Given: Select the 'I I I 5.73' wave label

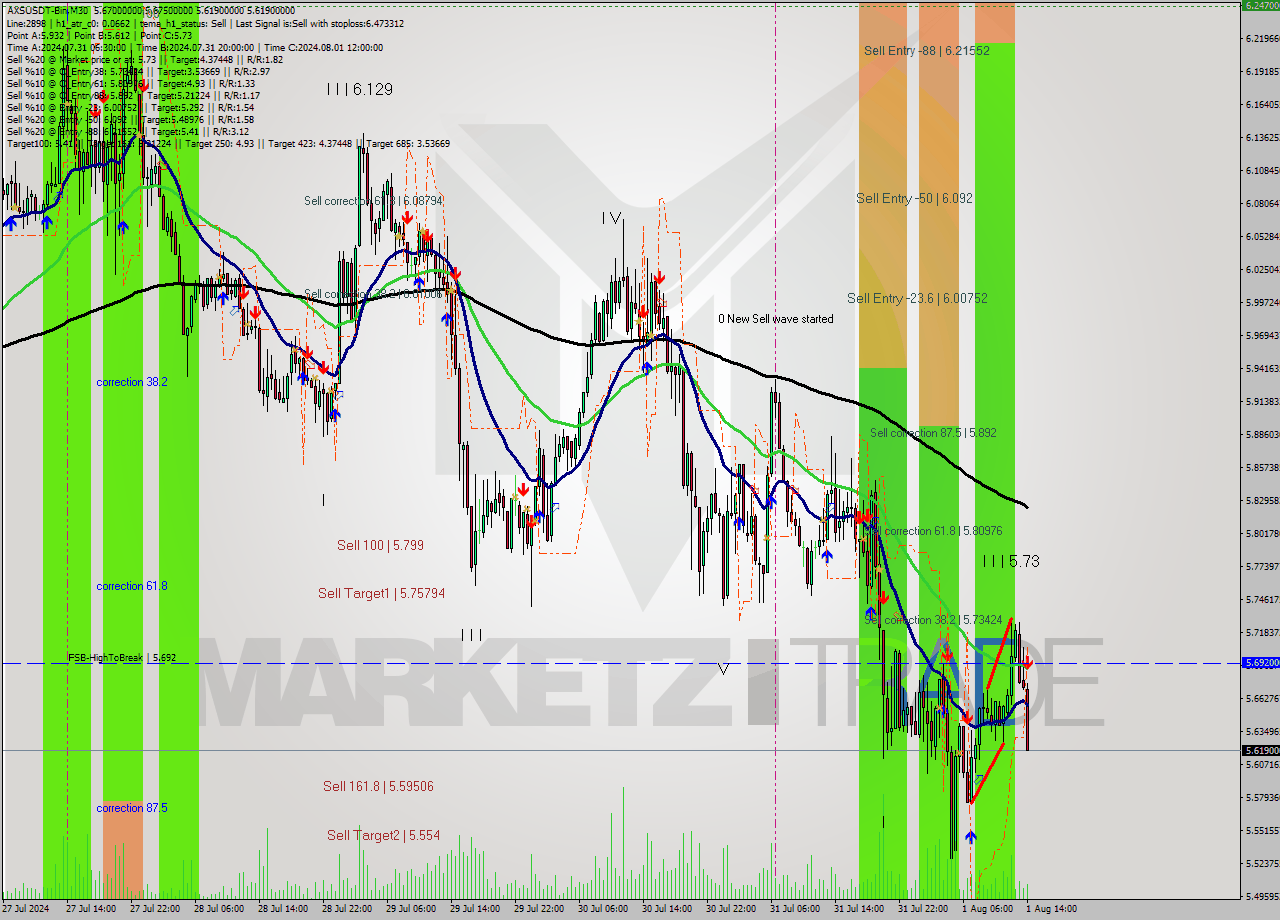Looking at the screenshot, I should pos(1010,562).
